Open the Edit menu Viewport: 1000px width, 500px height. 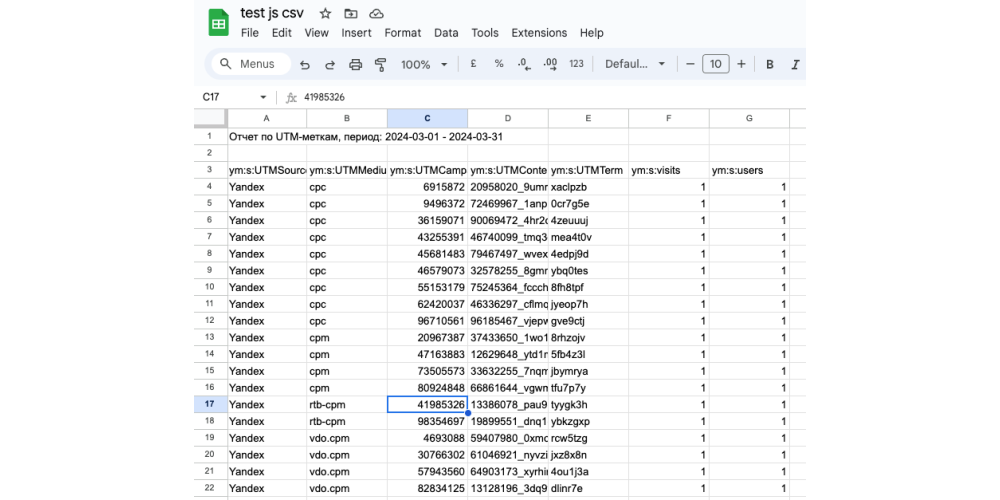pos(282,33)
